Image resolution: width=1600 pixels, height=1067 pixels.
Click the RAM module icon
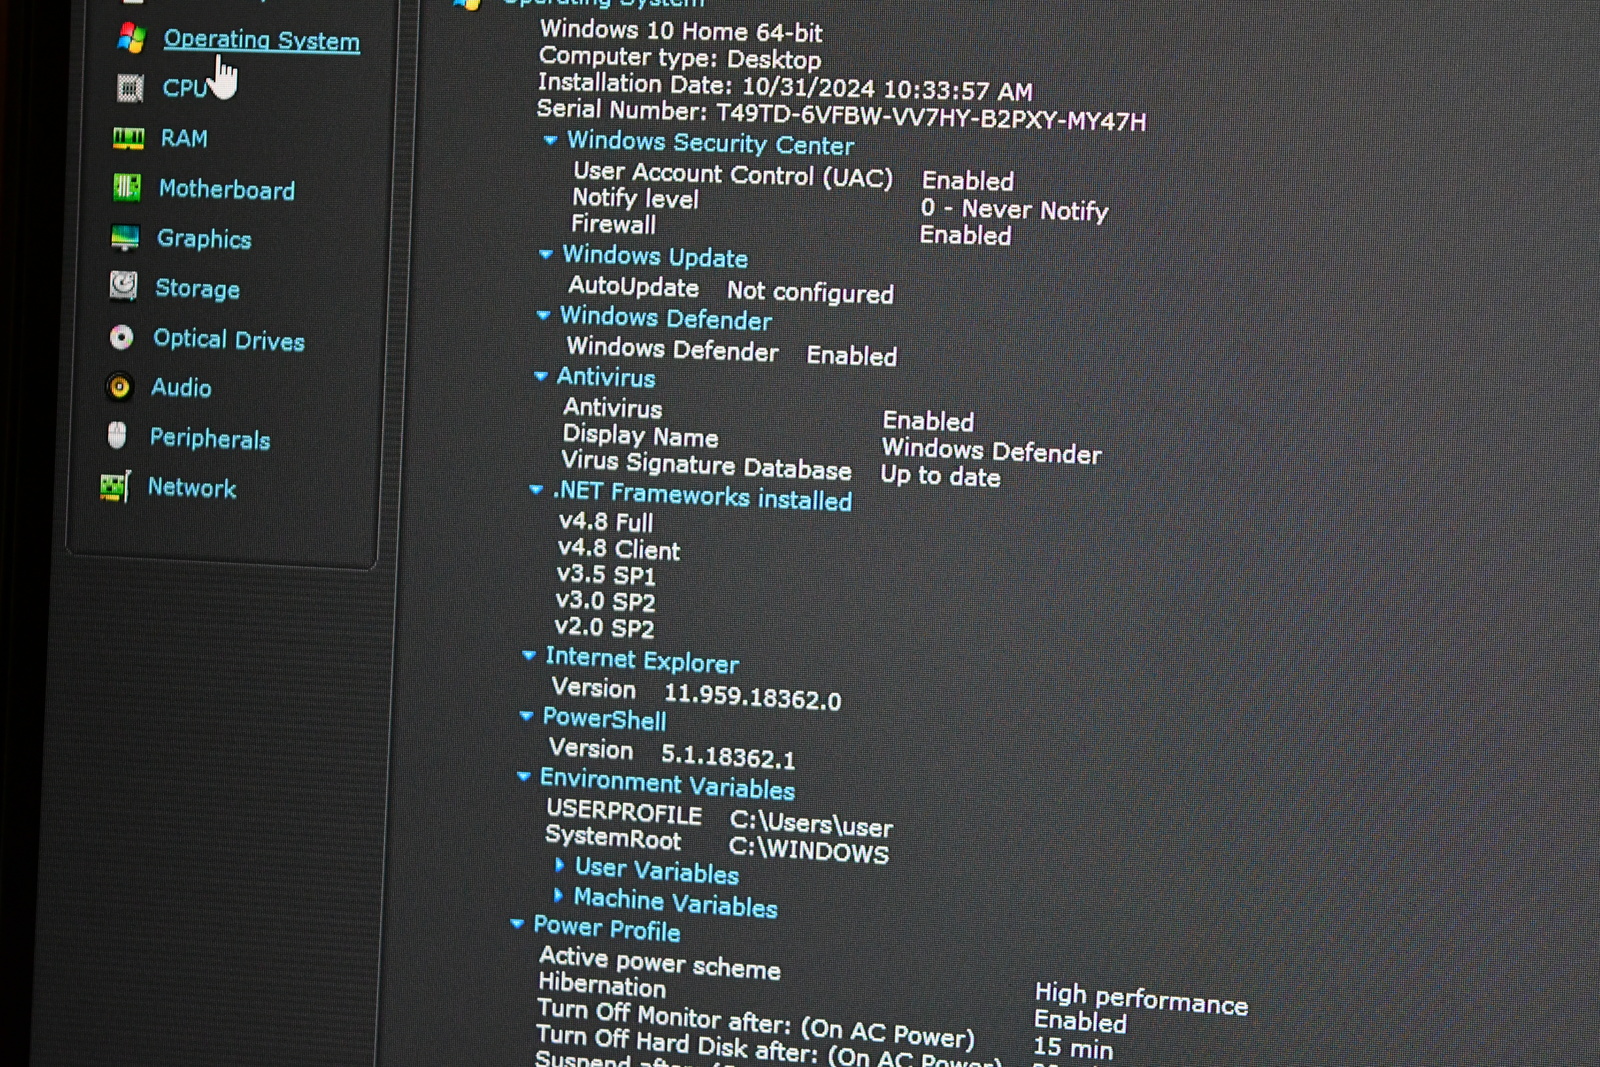click(128, 138)
